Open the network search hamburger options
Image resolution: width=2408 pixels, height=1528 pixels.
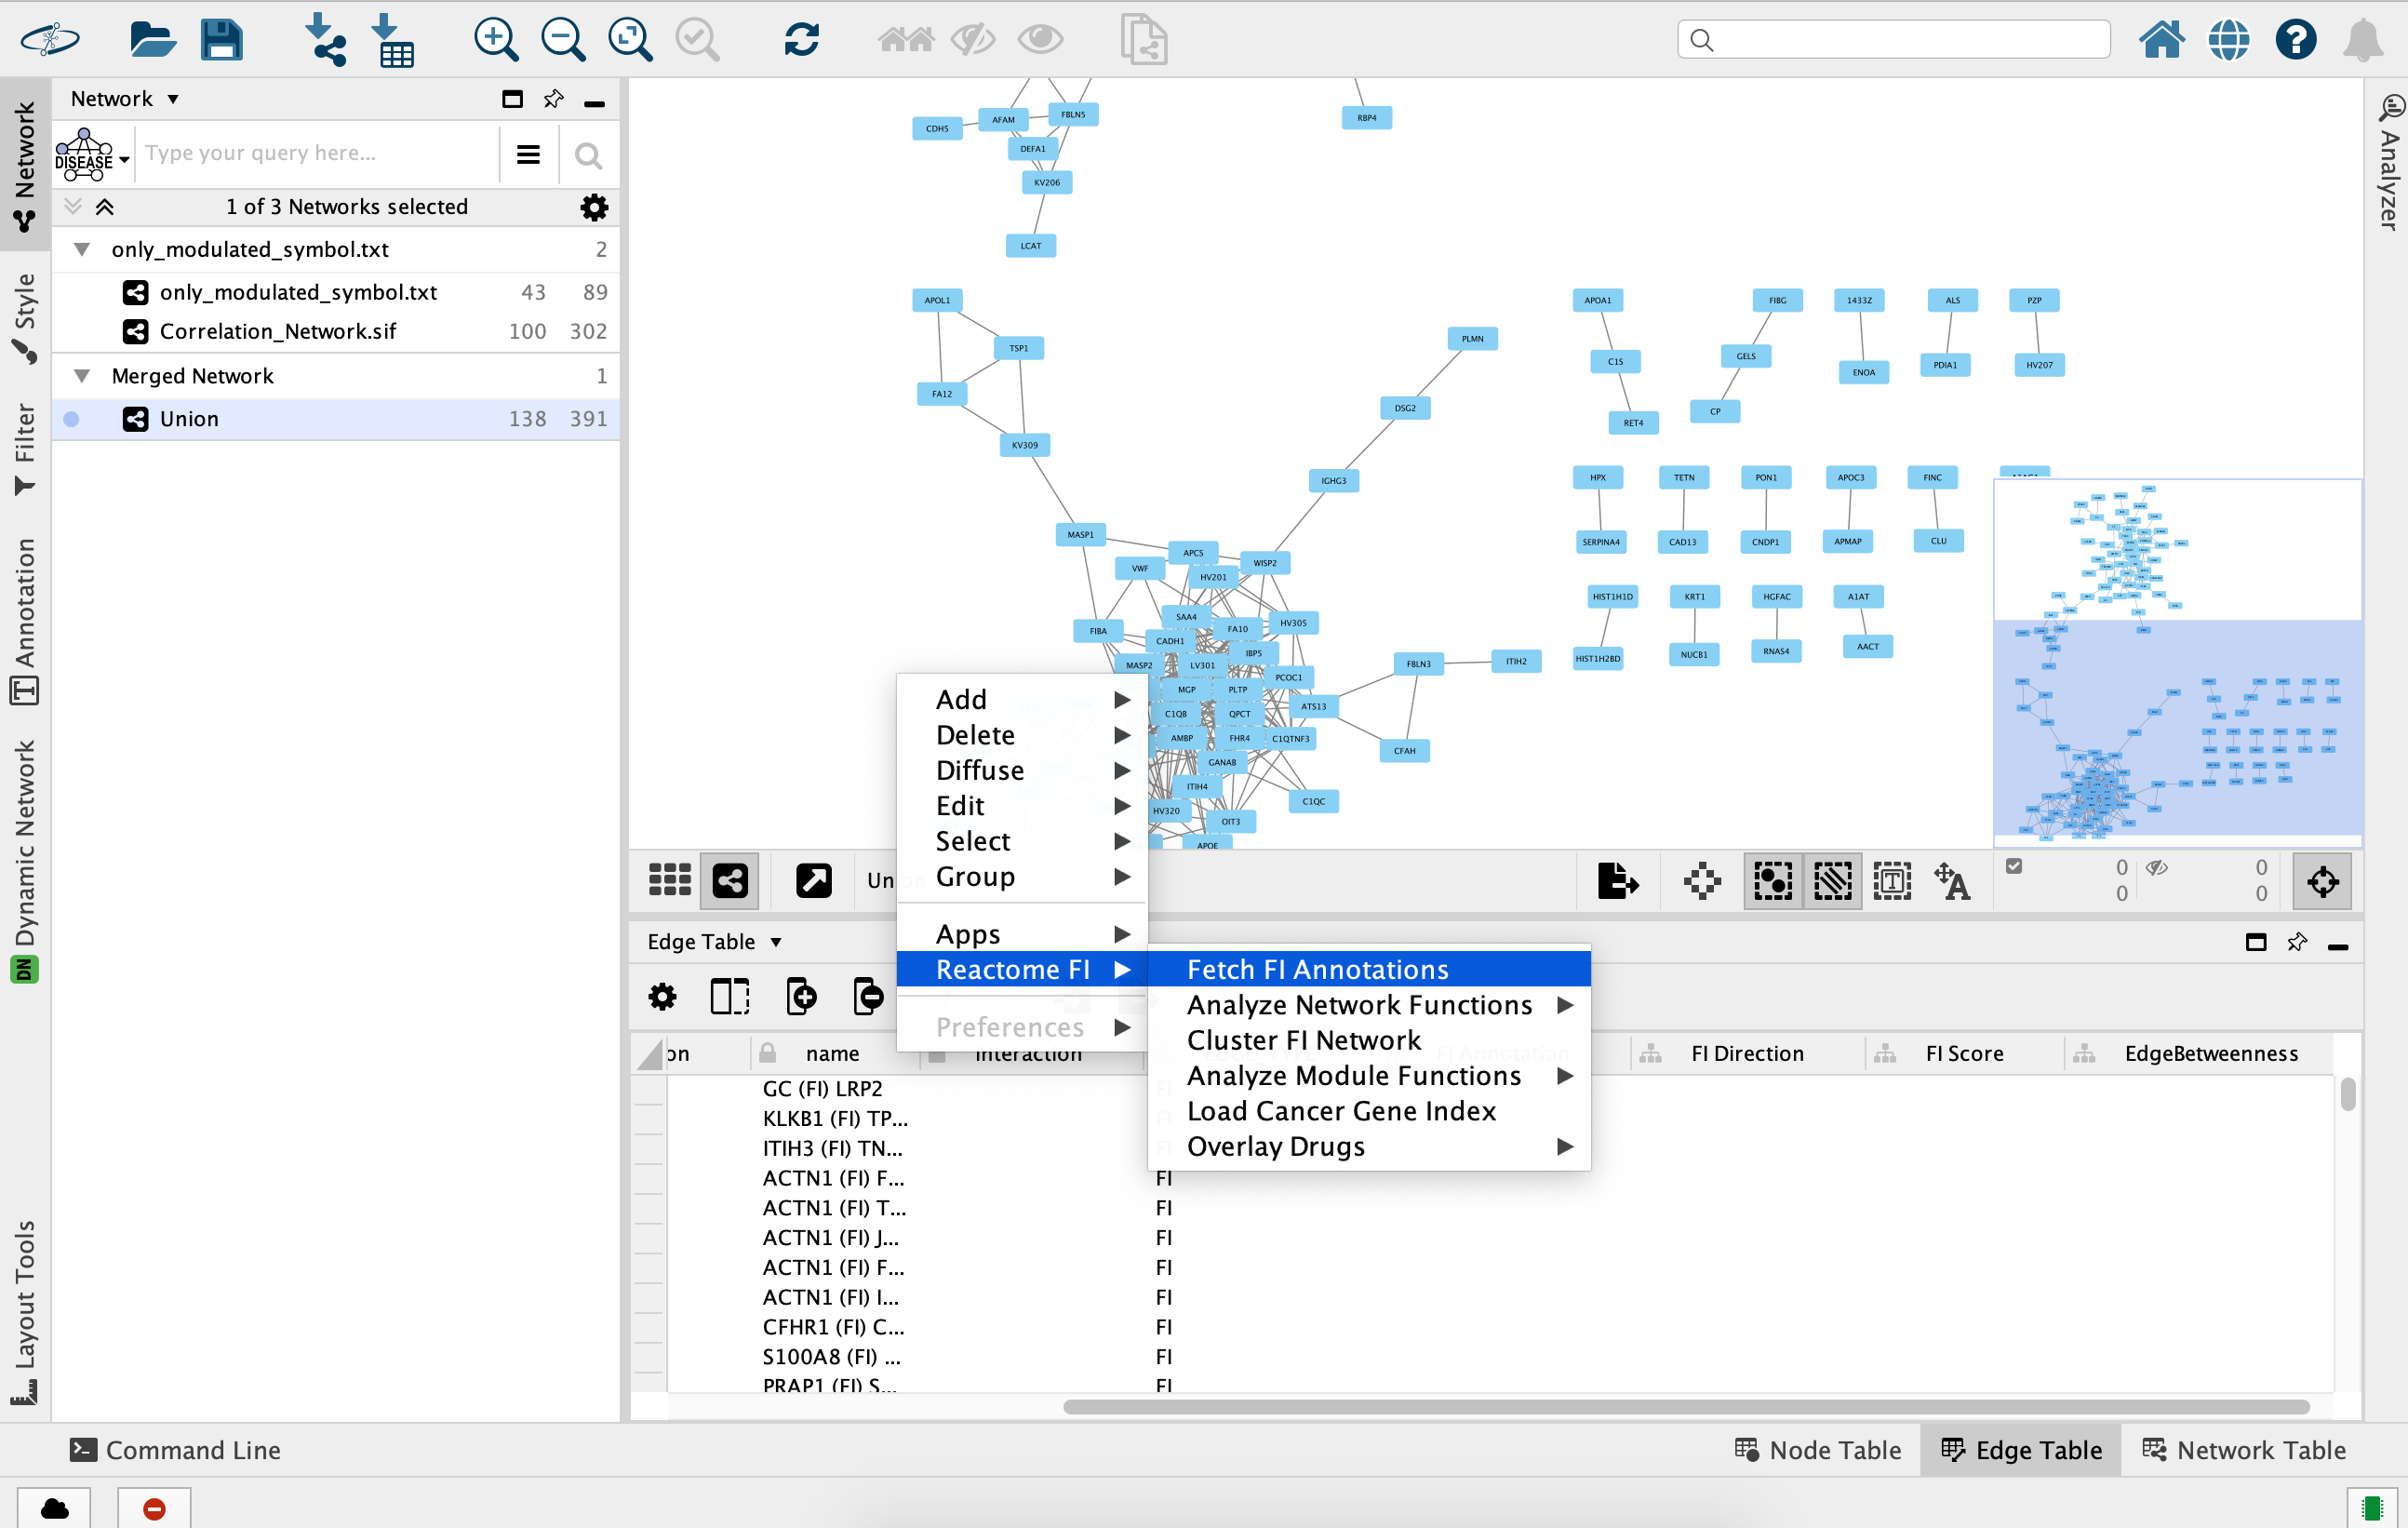[x=528, y=154]
